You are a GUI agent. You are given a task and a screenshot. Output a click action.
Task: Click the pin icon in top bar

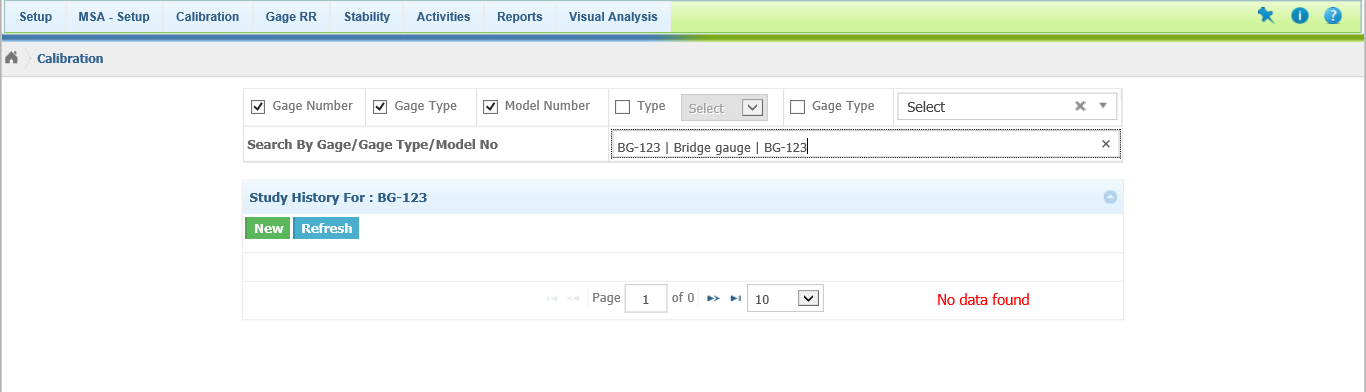point(1266,16)
